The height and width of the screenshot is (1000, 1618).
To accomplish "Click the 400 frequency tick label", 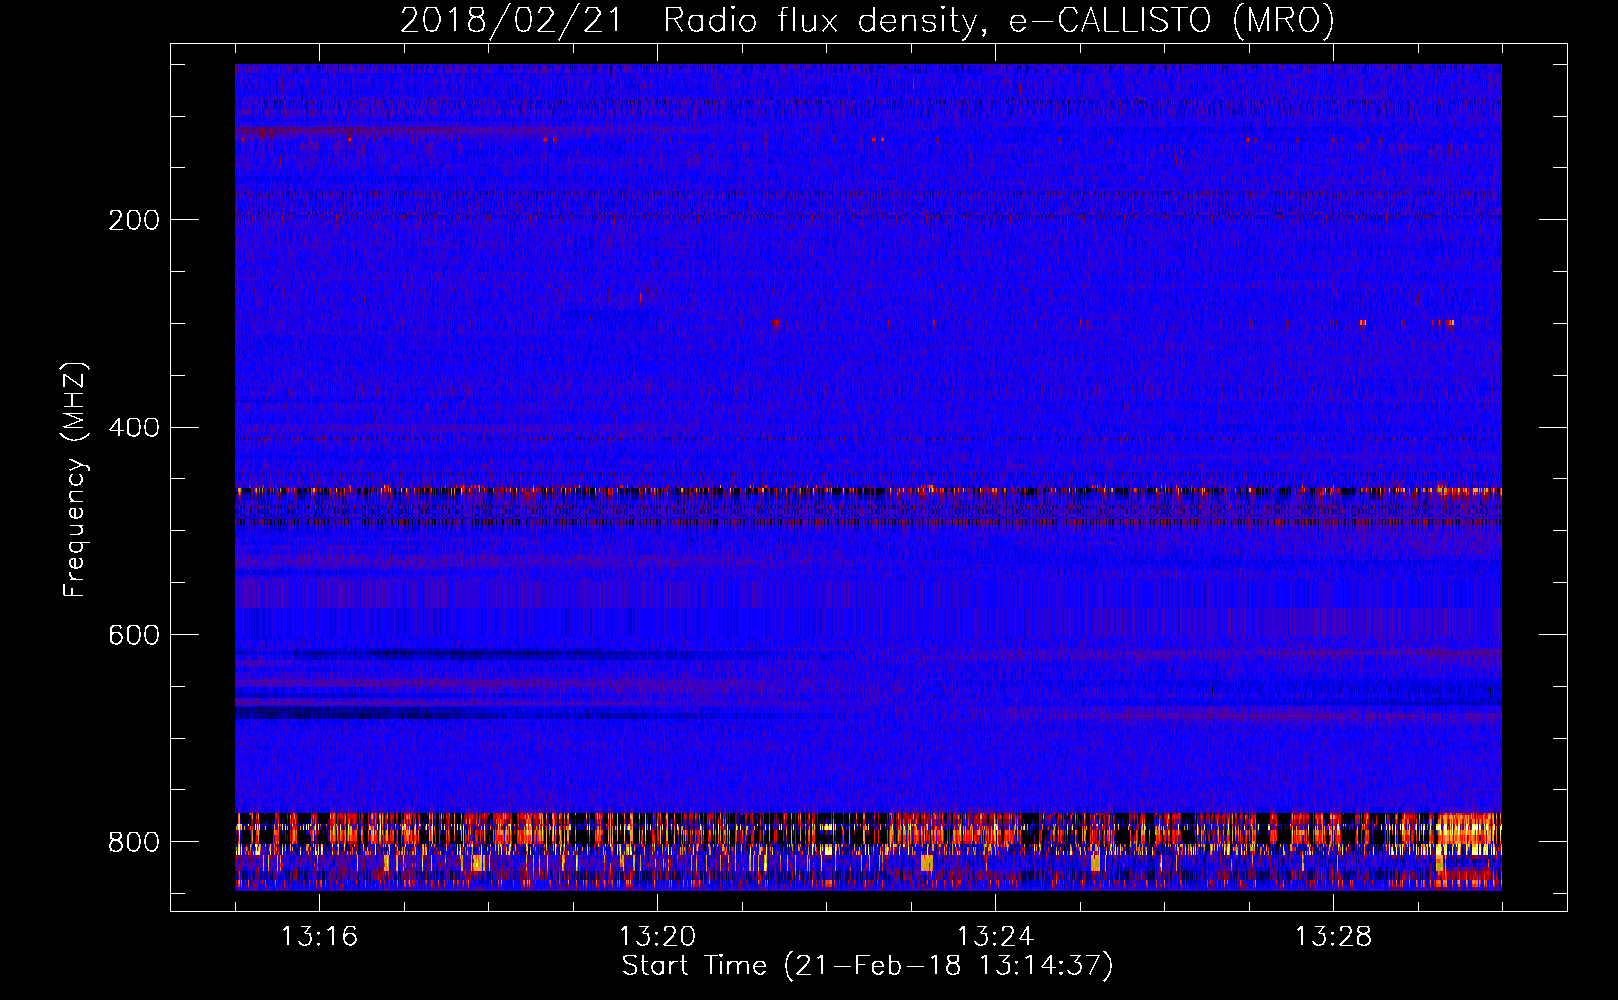I will click(134, 428).
